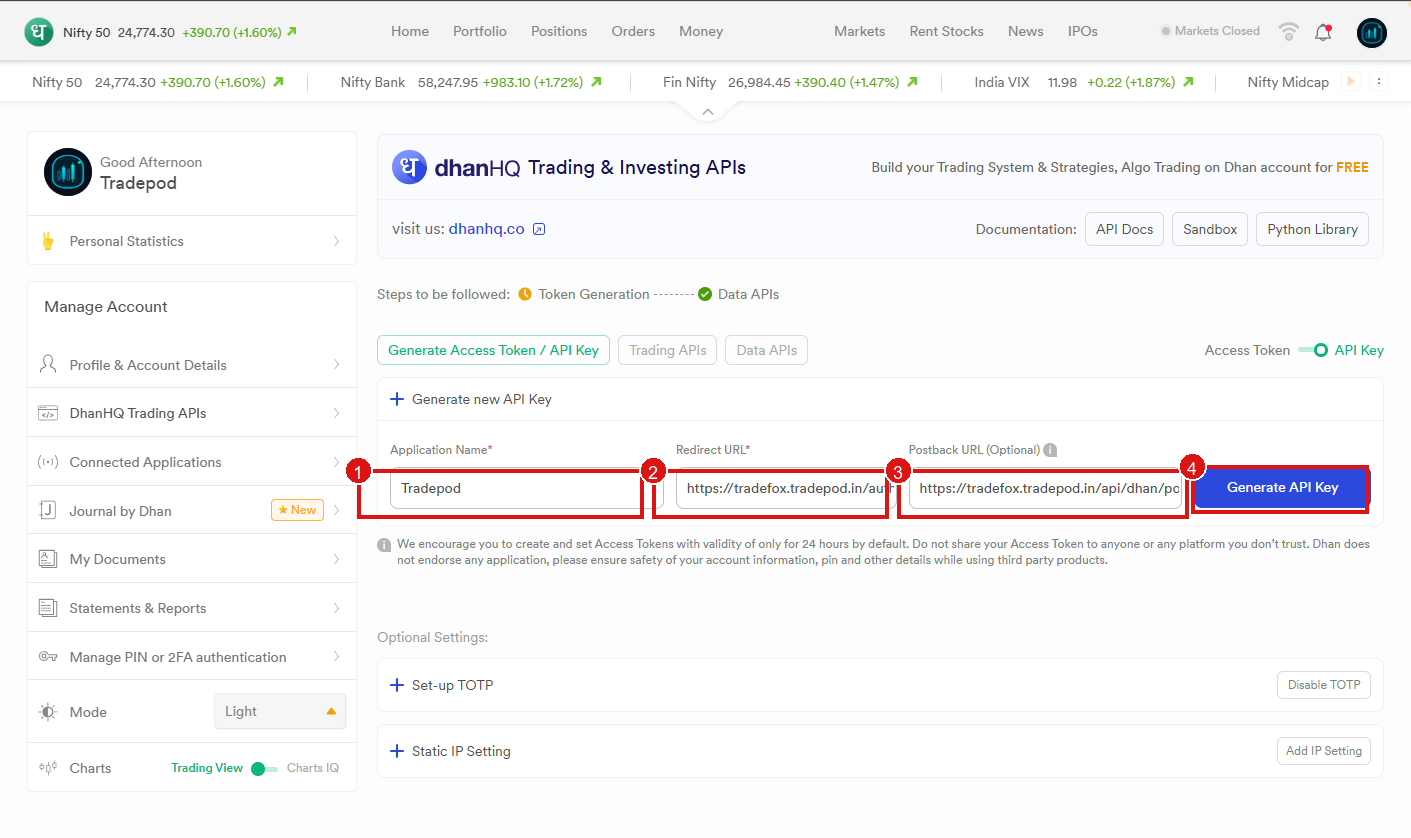Open the Mode Light dropdown
The height and width of the screenshot is (838, 1411).
[280, 711]
